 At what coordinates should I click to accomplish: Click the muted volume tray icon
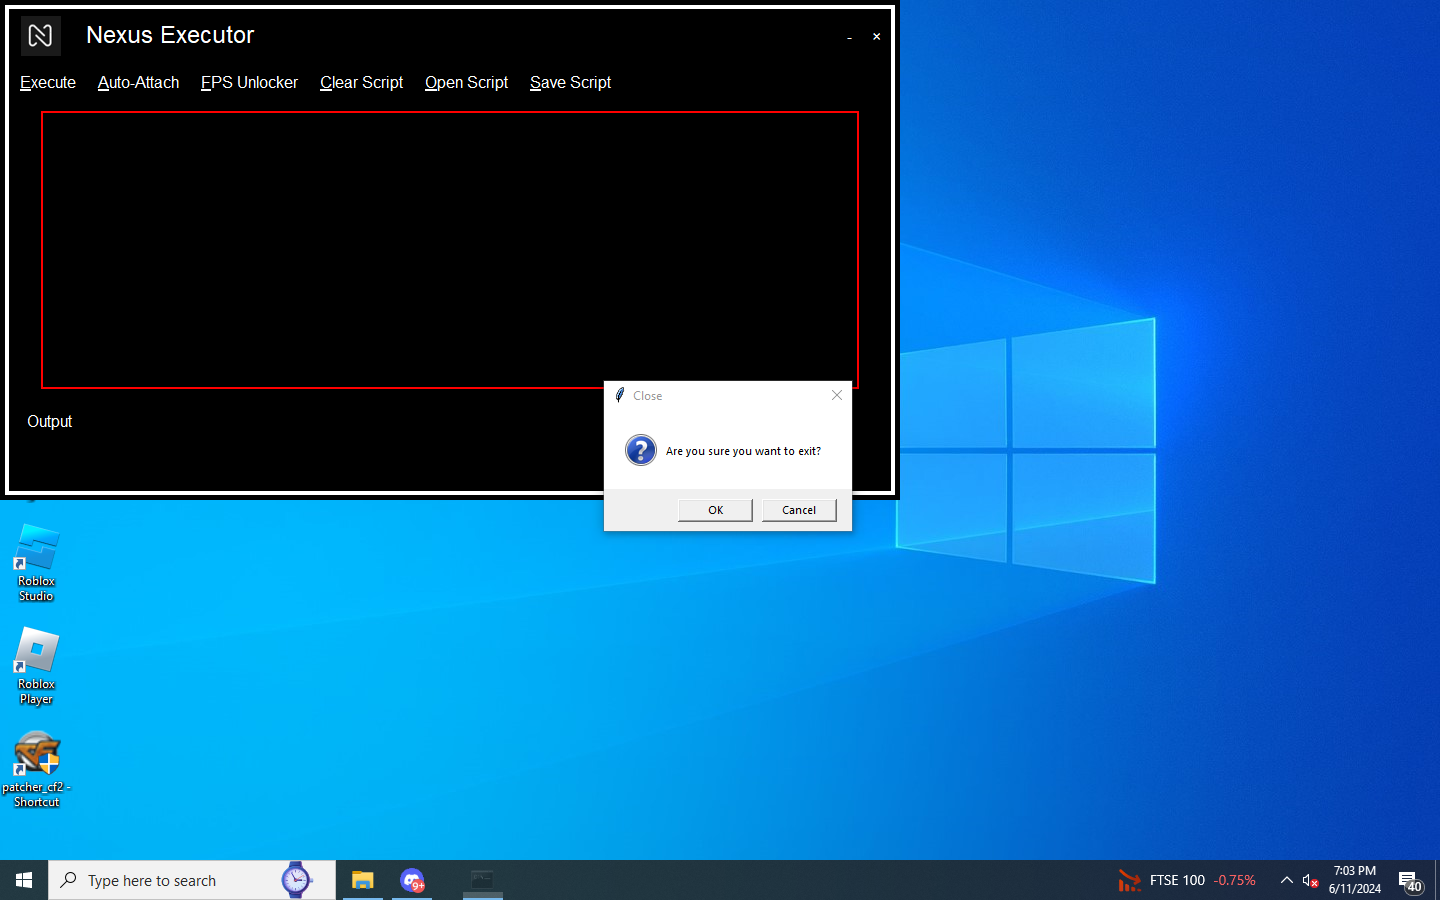click(1311, 880)
